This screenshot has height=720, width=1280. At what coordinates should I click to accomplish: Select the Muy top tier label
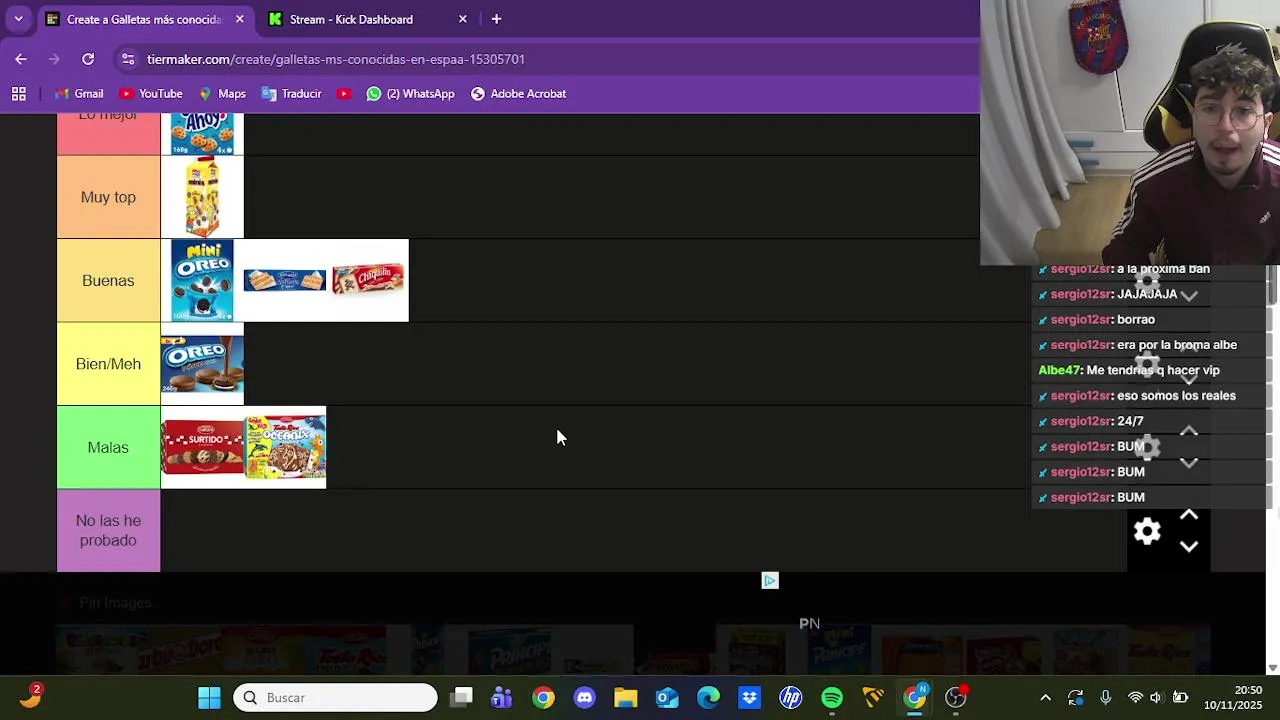(x=108, y=197)
